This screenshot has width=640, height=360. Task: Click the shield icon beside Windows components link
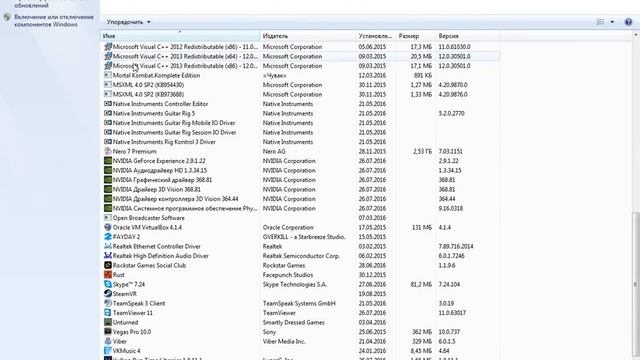7,18
